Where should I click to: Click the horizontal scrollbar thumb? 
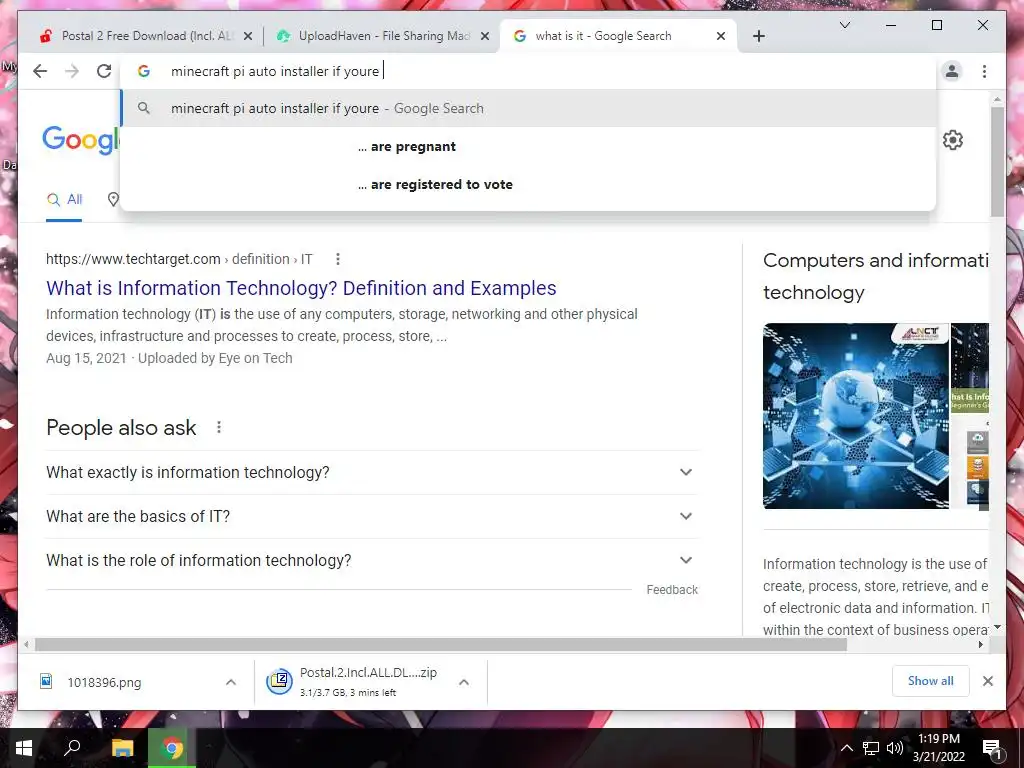(441, 645)
